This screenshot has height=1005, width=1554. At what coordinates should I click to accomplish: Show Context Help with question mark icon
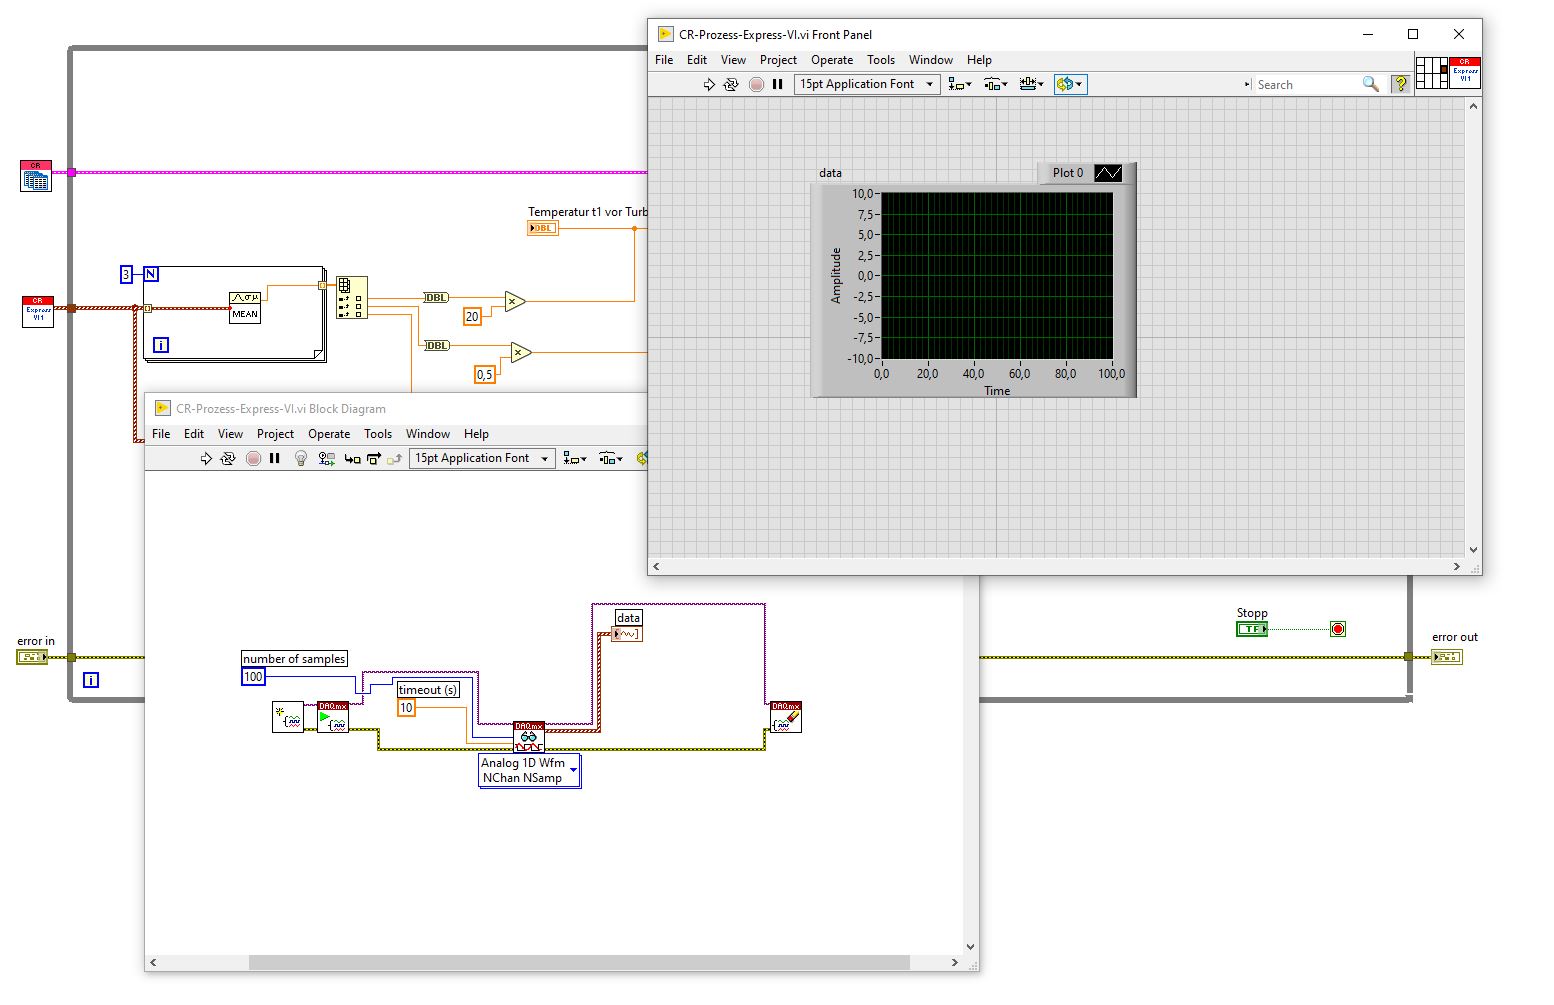(1400, 85)
